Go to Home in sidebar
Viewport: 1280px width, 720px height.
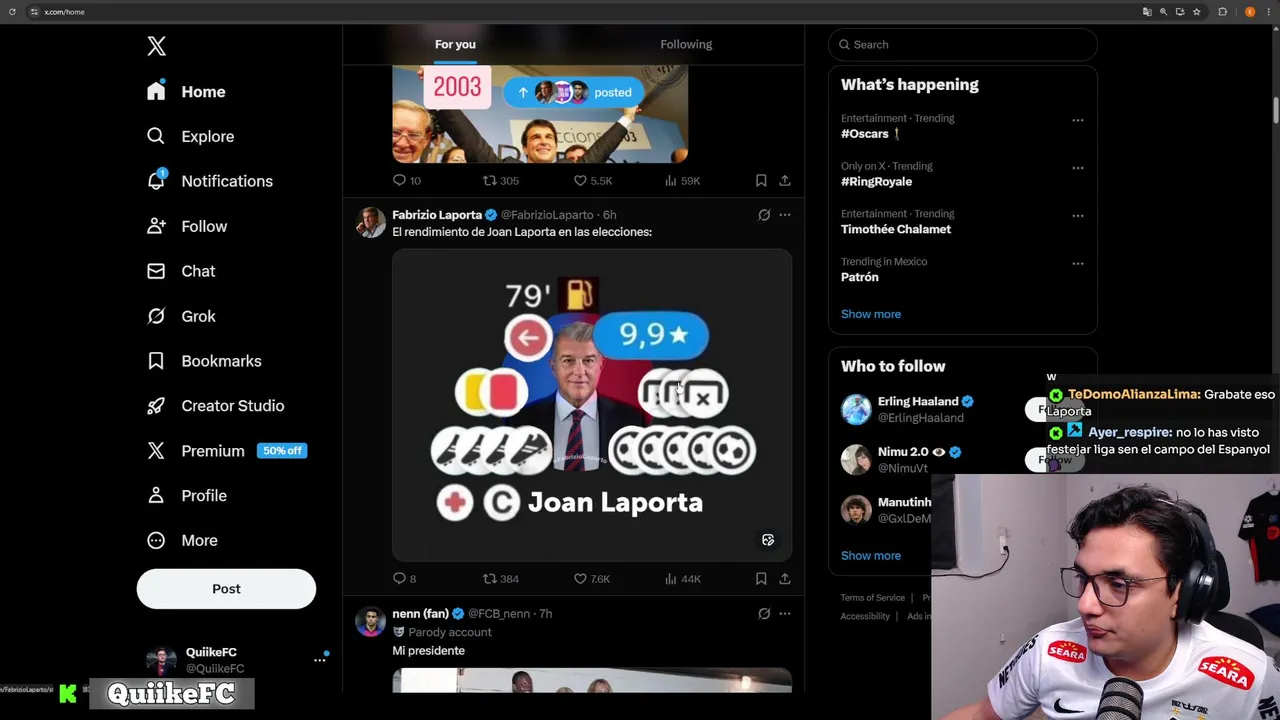tap(186, 91)
